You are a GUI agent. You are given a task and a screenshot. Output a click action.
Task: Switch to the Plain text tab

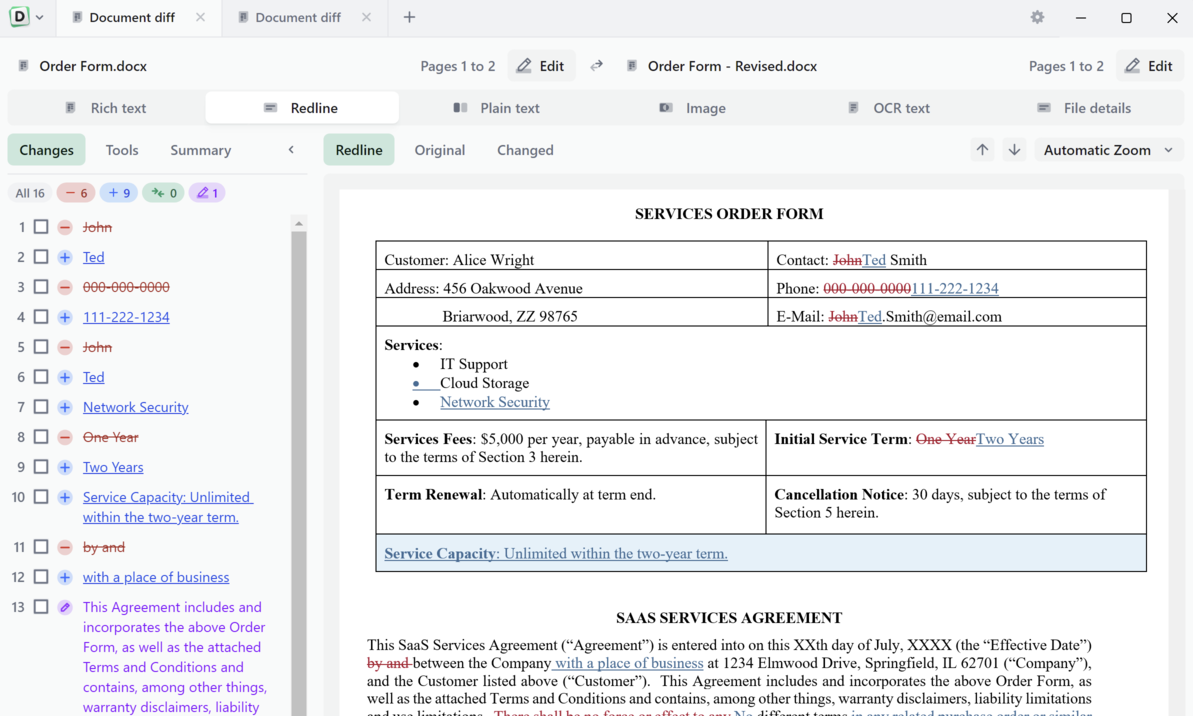[x=497, y=108]
